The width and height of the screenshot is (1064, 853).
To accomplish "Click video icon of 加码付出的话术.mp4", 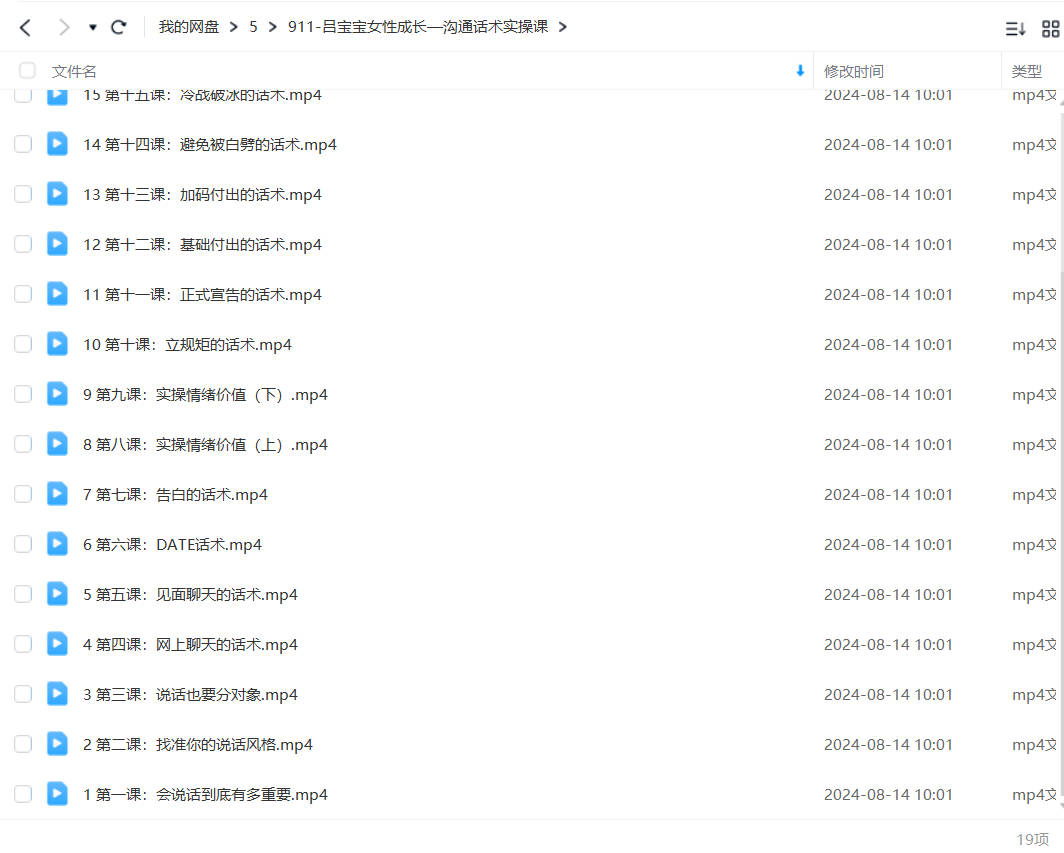I will [x=57, y=194].
